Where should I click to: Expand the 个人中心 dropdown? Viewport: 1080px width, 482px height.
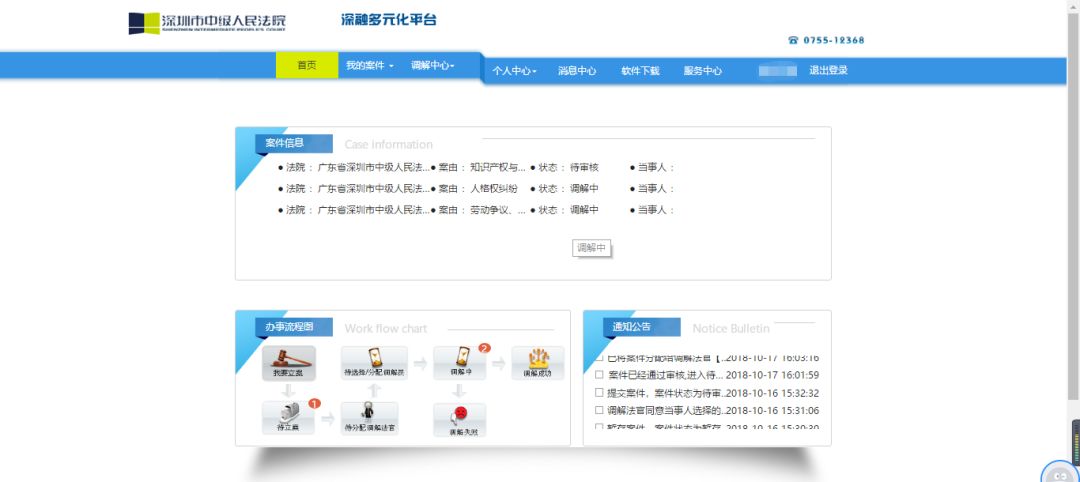pos(514,71)
